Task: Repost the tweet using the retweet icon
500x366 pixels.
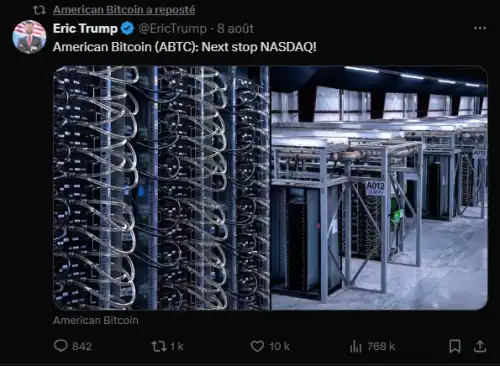Action: point(159,346)
